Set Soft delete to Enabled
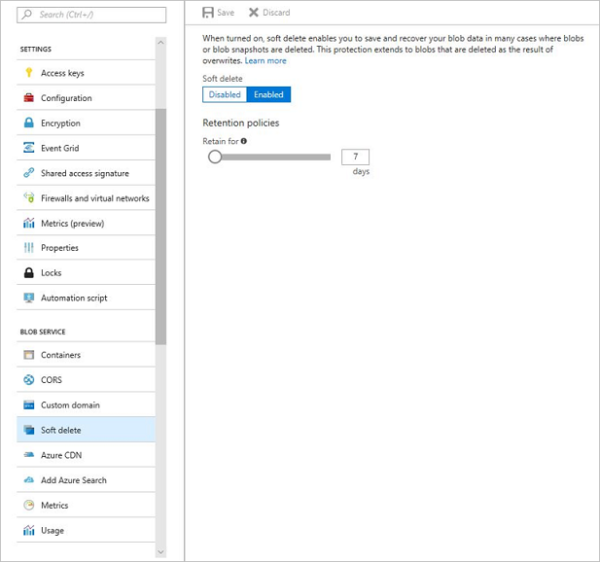This screenshot has height=562, width=600. click(x=269, y=94)
